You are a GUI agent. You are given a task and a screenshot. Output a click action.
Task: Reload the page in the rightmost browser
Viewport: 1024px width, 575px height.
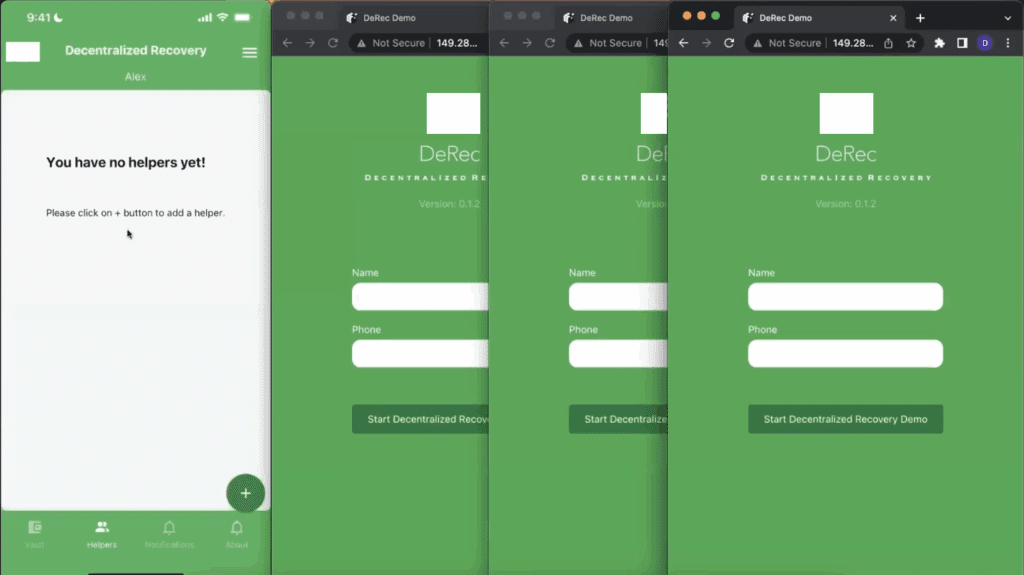(x=729, y=43)
